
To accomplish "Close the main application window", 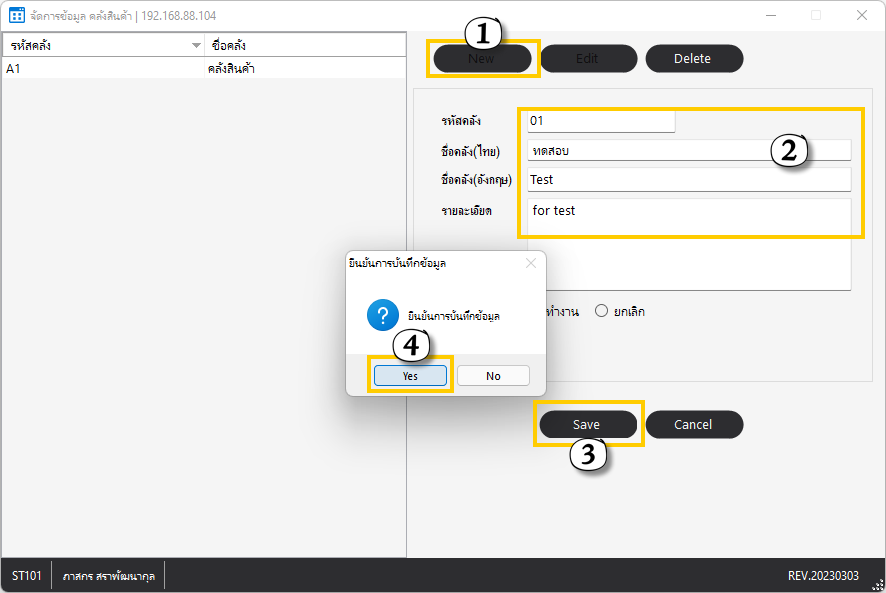I will click(861, 15).
